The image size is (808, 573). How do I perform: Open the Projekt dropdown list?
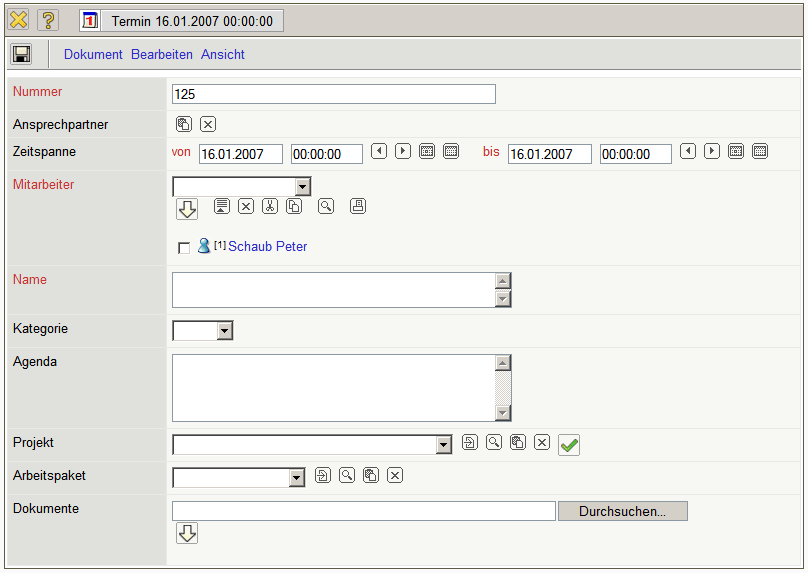click(x=444, y=445)
